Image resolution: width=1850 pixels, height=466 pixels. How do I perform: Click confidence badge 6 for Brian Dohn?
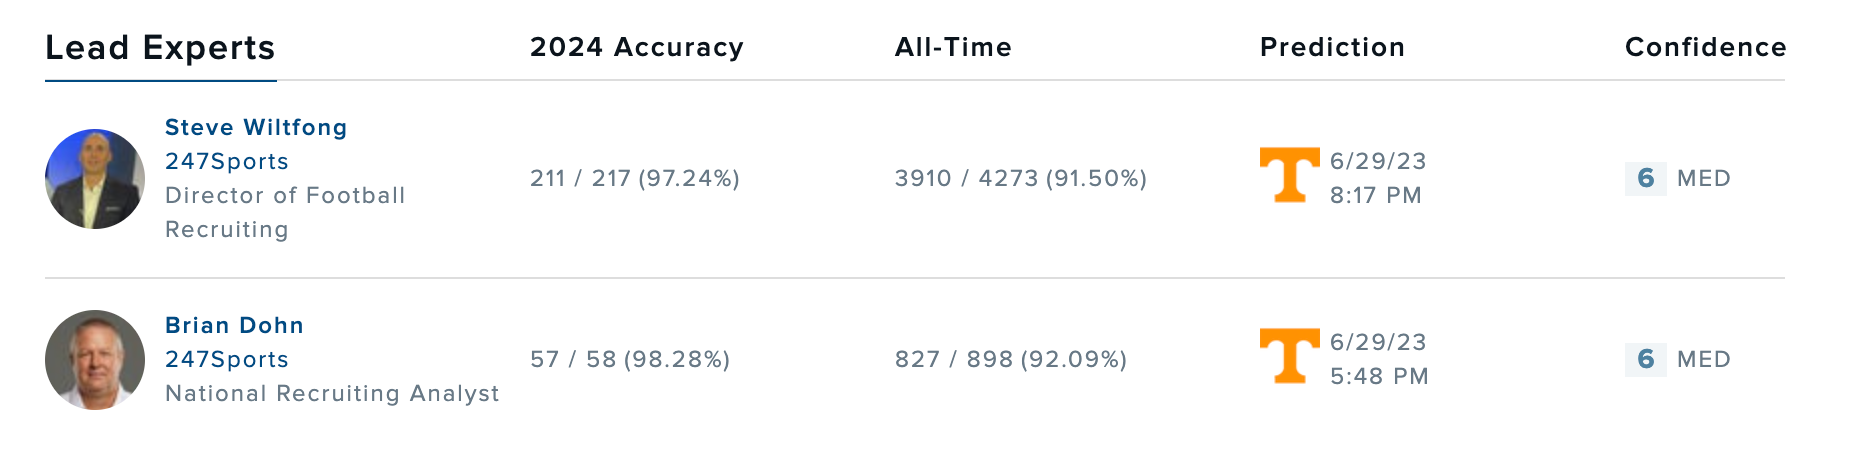pyautogui.click(x=1645, y=360)
